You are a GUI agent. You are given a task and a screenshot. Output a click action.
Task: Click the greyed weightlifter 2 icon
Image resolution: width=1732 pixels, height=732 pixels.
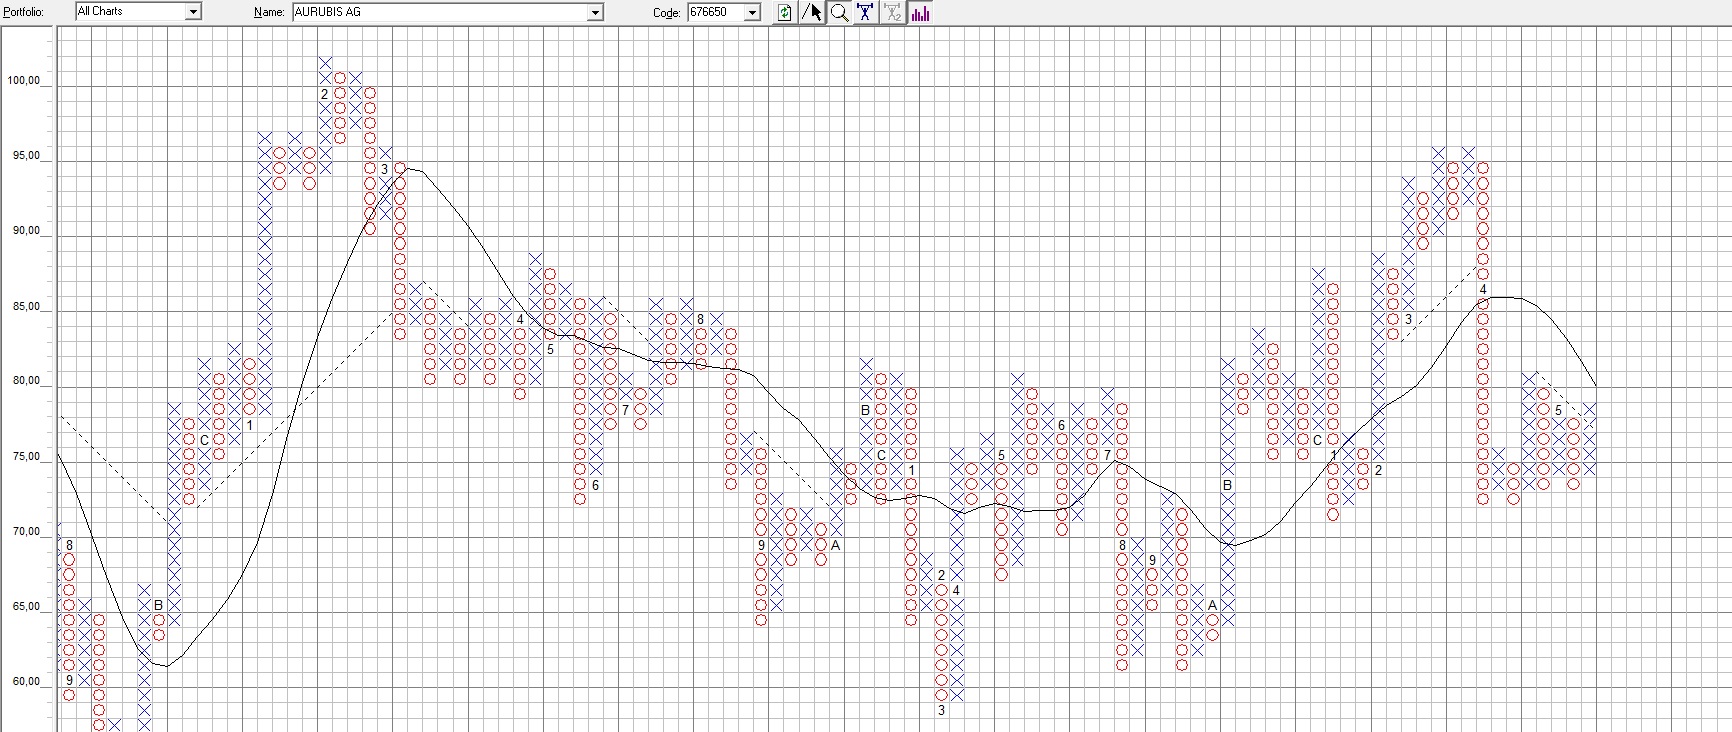pyautogui.click(x=893, y=12)
